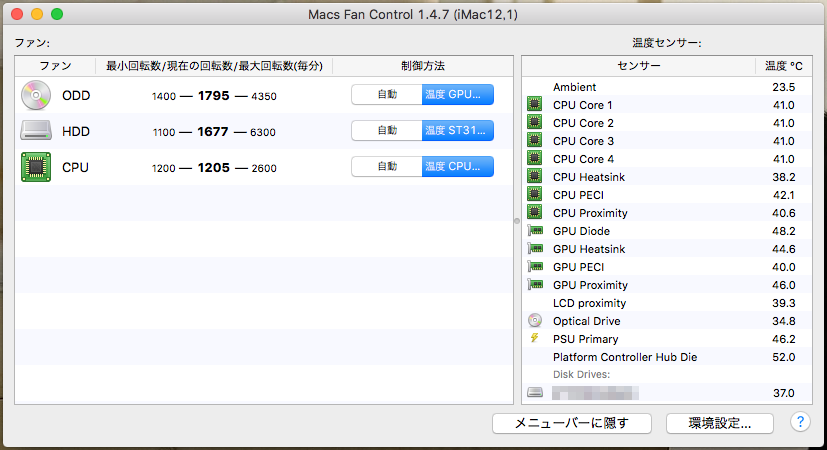The height and width of the screenshot is (450, 827).
Task: Click the センサー column header
Action: pos(639,66)
